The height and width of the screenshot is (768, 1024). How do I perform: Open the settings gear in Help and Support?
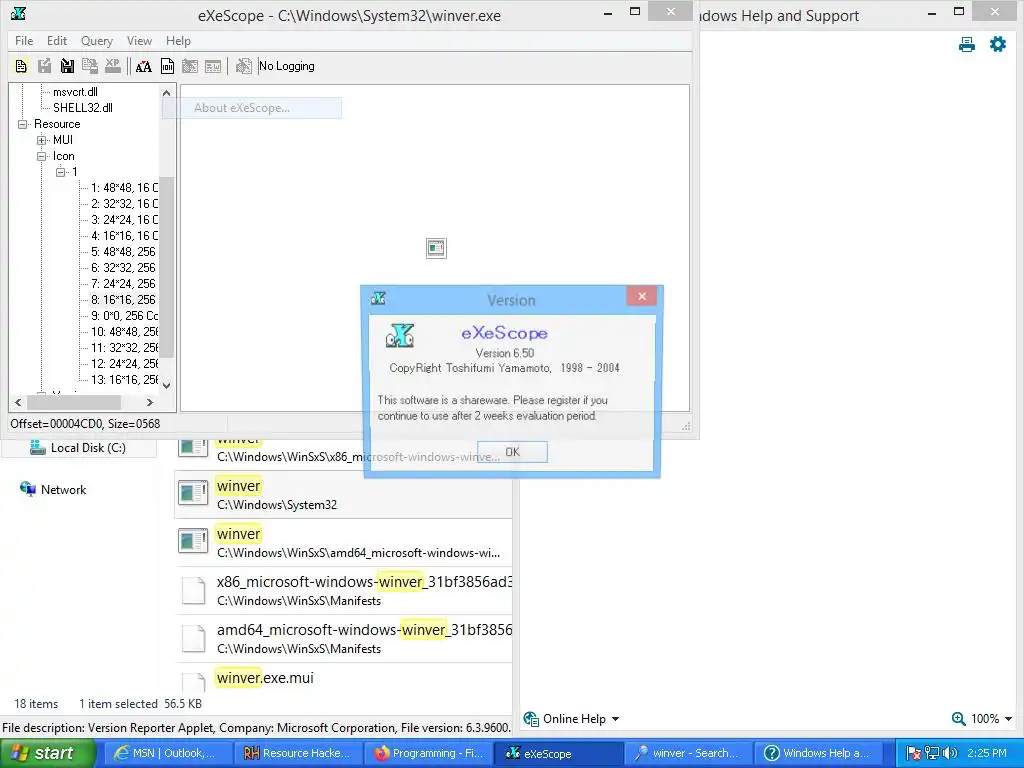(998, 44)
